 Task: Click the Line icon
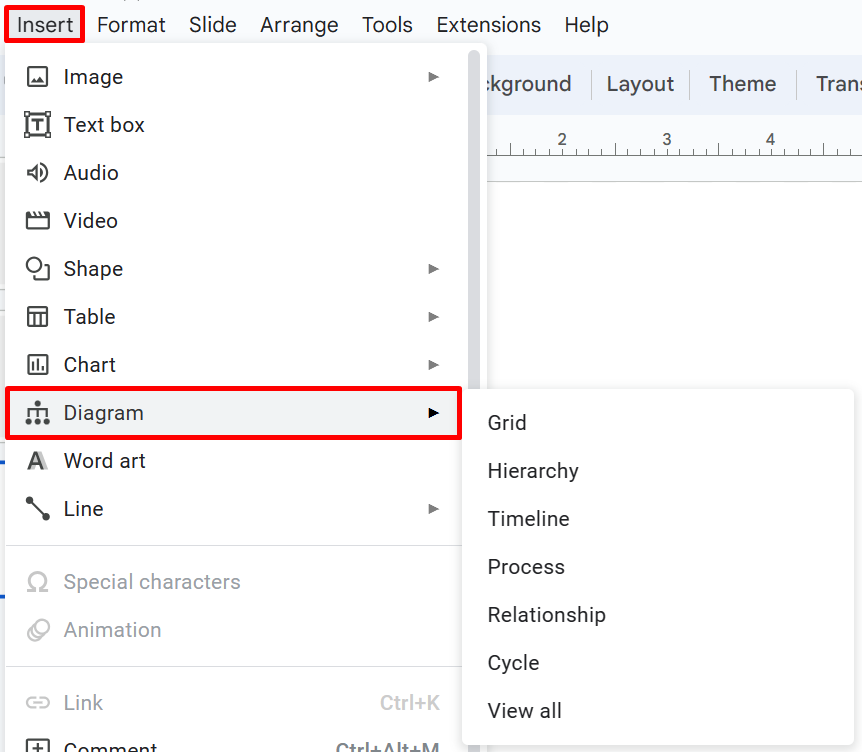pos(37,509)
